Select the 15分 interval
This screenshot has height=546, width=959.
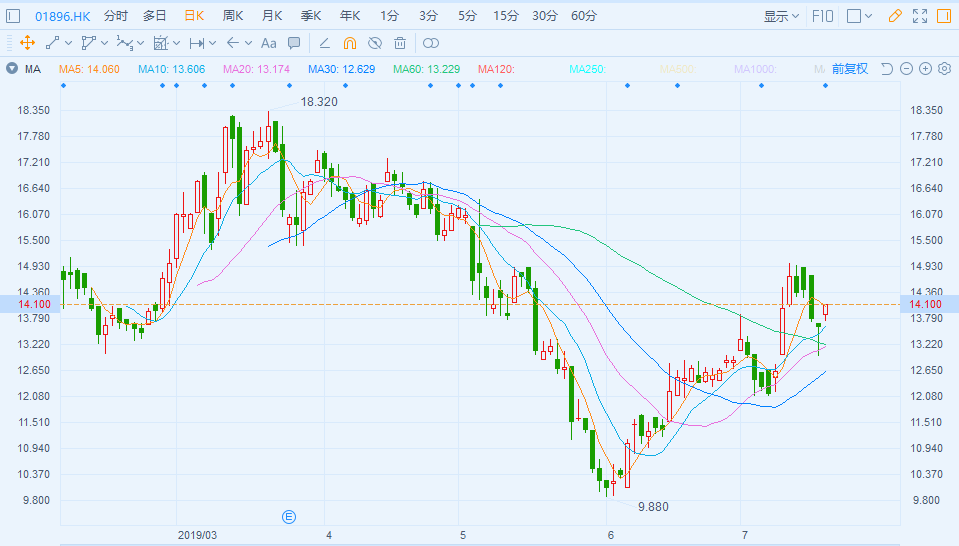506,16
